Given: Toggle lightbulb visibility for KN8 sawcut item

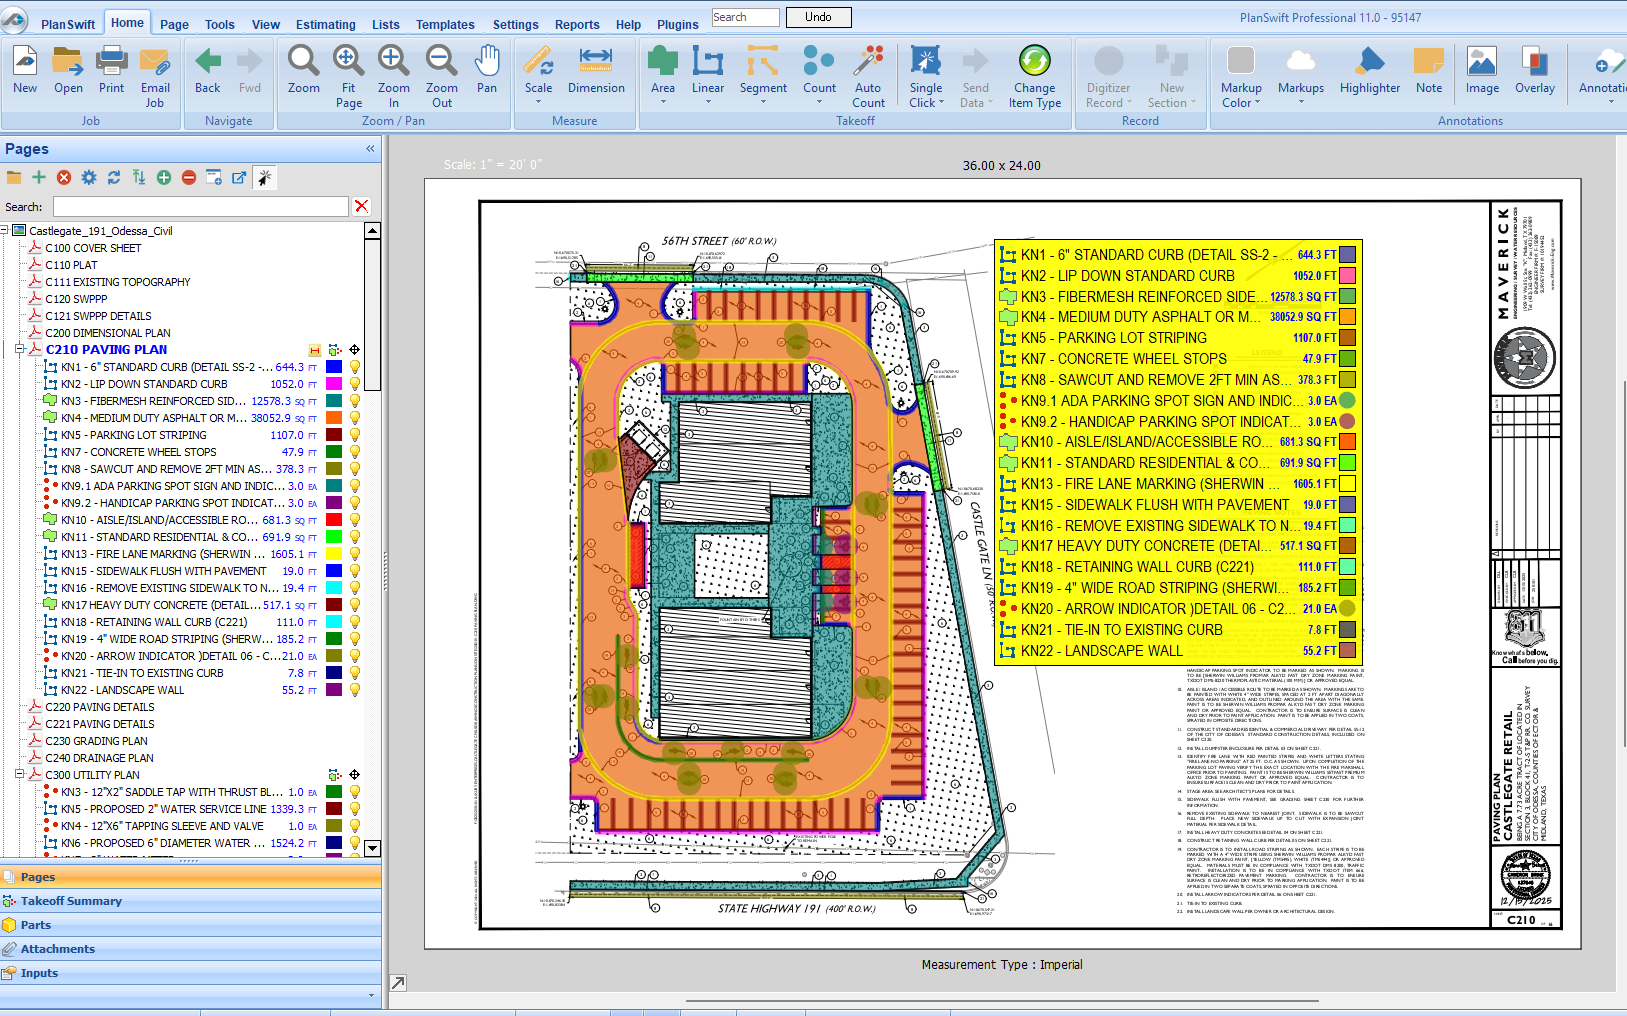Looking at the screenshot, I should [354, 469].
